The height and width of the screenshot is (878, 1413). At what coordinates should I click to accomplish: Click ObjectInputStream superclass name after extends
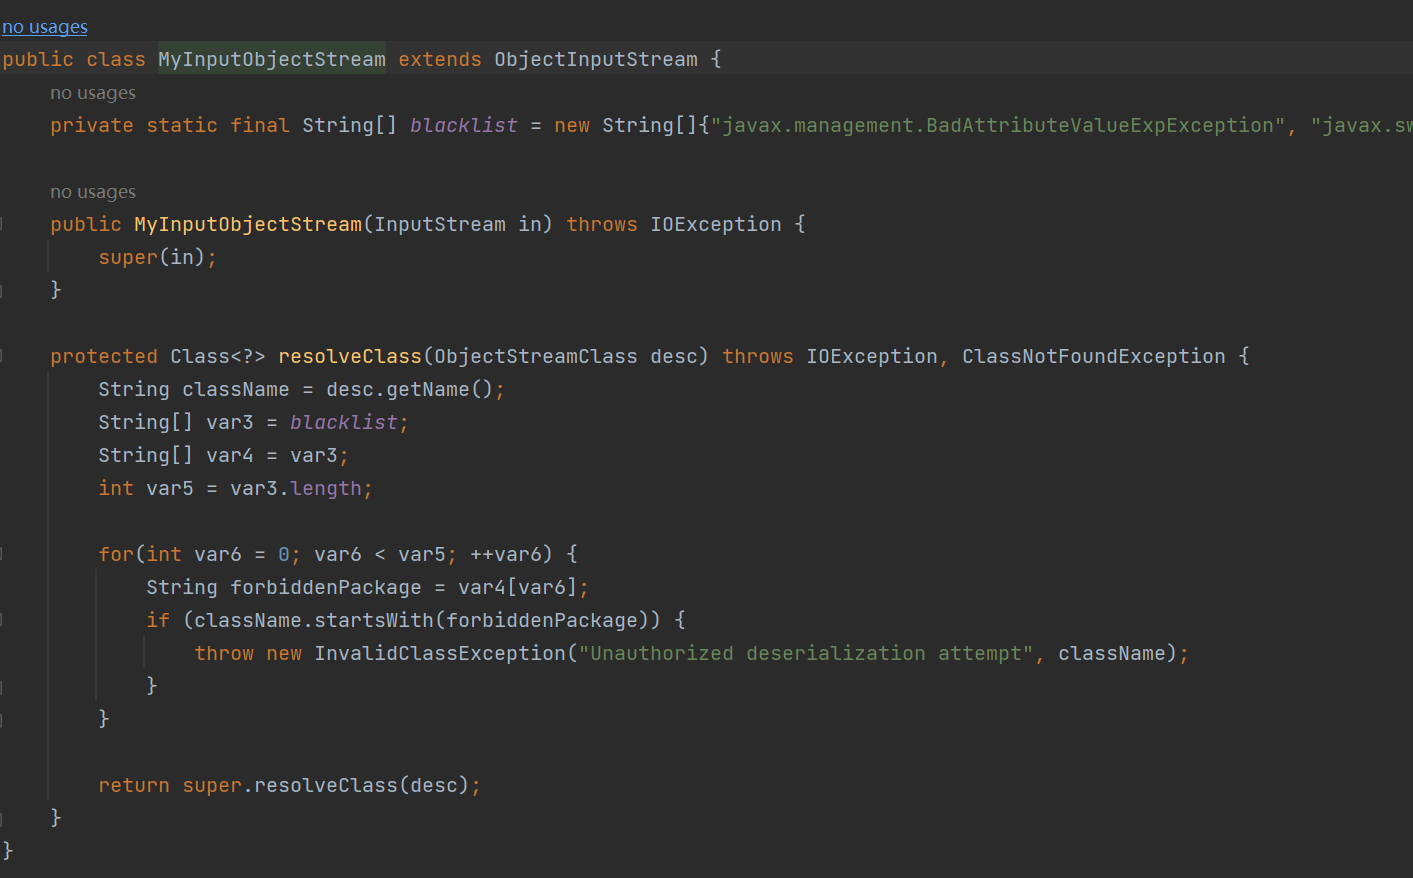596,59
